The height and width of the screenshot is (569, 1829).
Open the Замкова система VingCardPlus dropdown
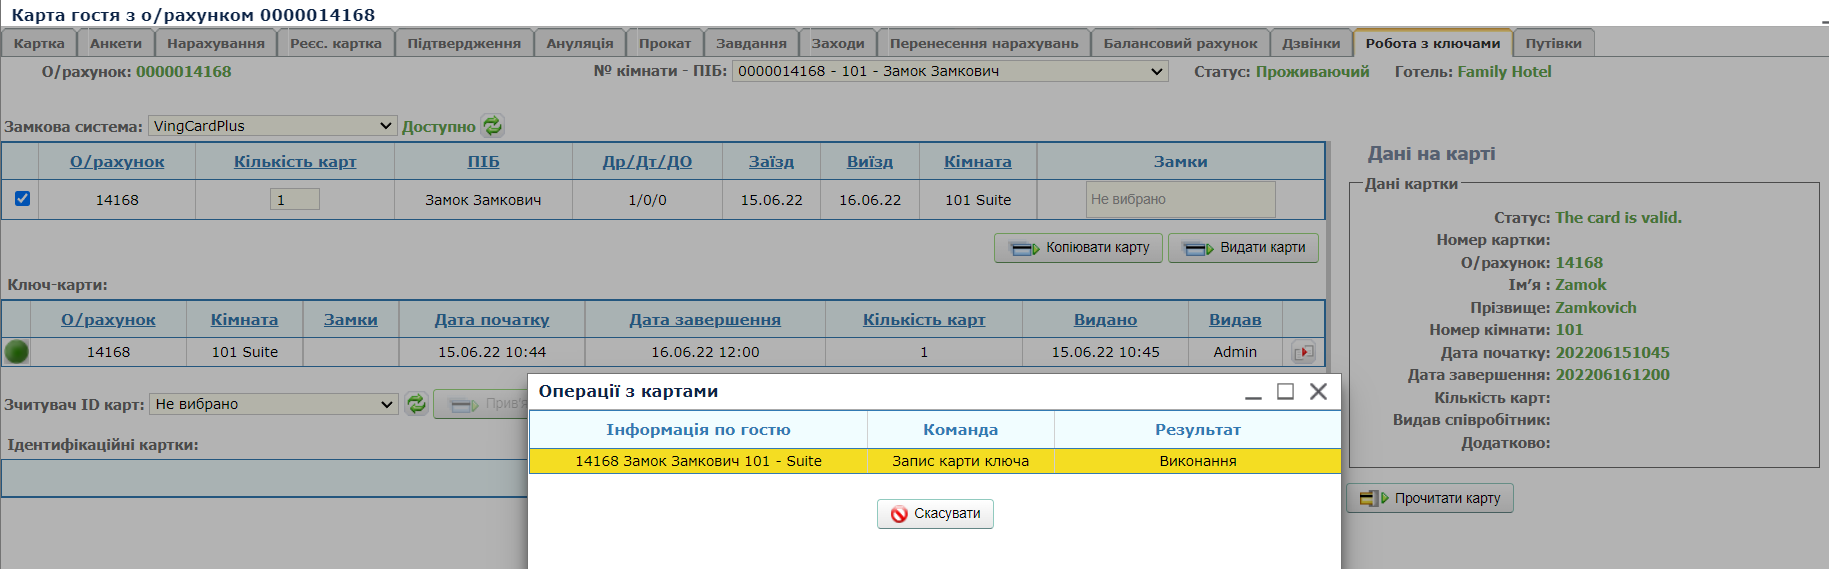tap(272, 126)
